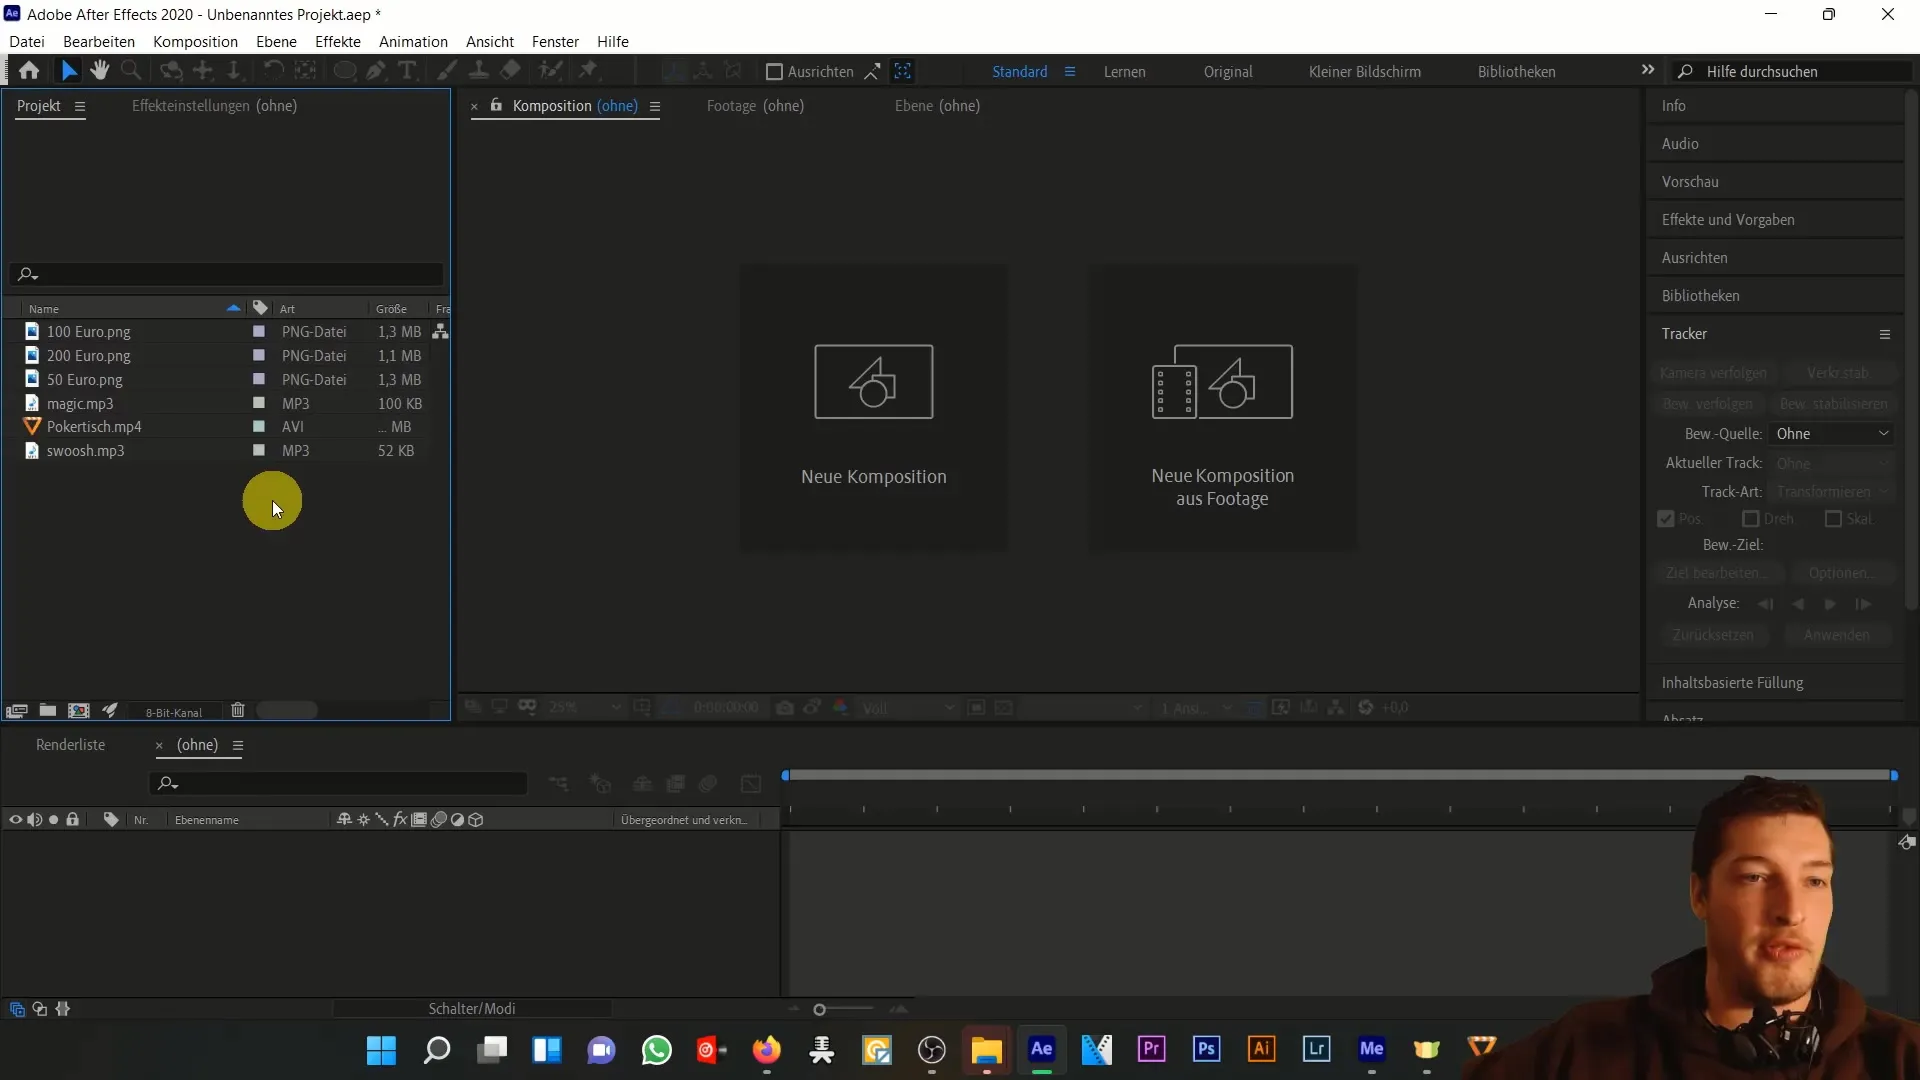The image size is (1920, 1080).
Task: Select the Selection arrow tool
Action: coord(68,71)
